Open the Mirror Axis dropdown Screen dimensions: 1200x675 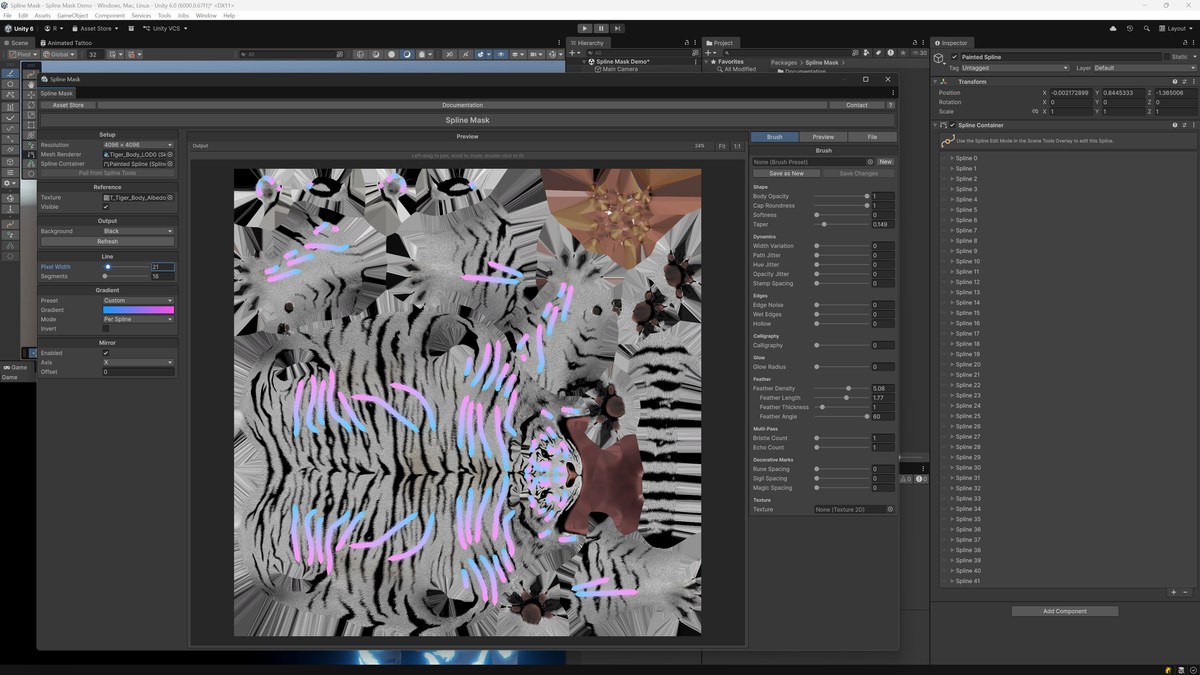pyautogui.click(x=138, y=362)
